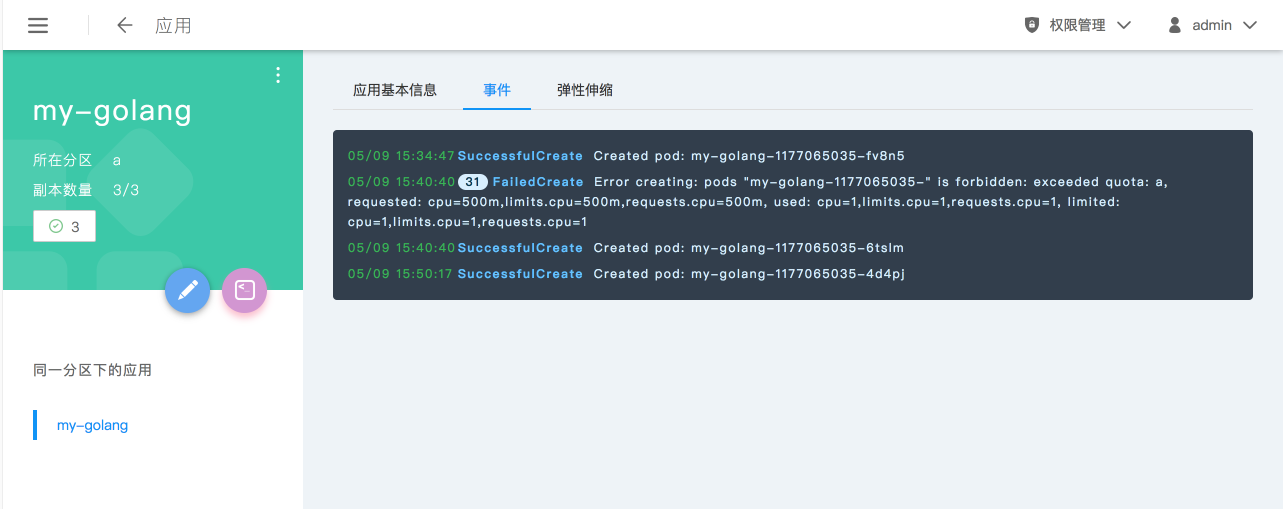Screen dimensions: 1283x509
Task: Open the hamburger navigation menu
Action: (x=38, y=26)
